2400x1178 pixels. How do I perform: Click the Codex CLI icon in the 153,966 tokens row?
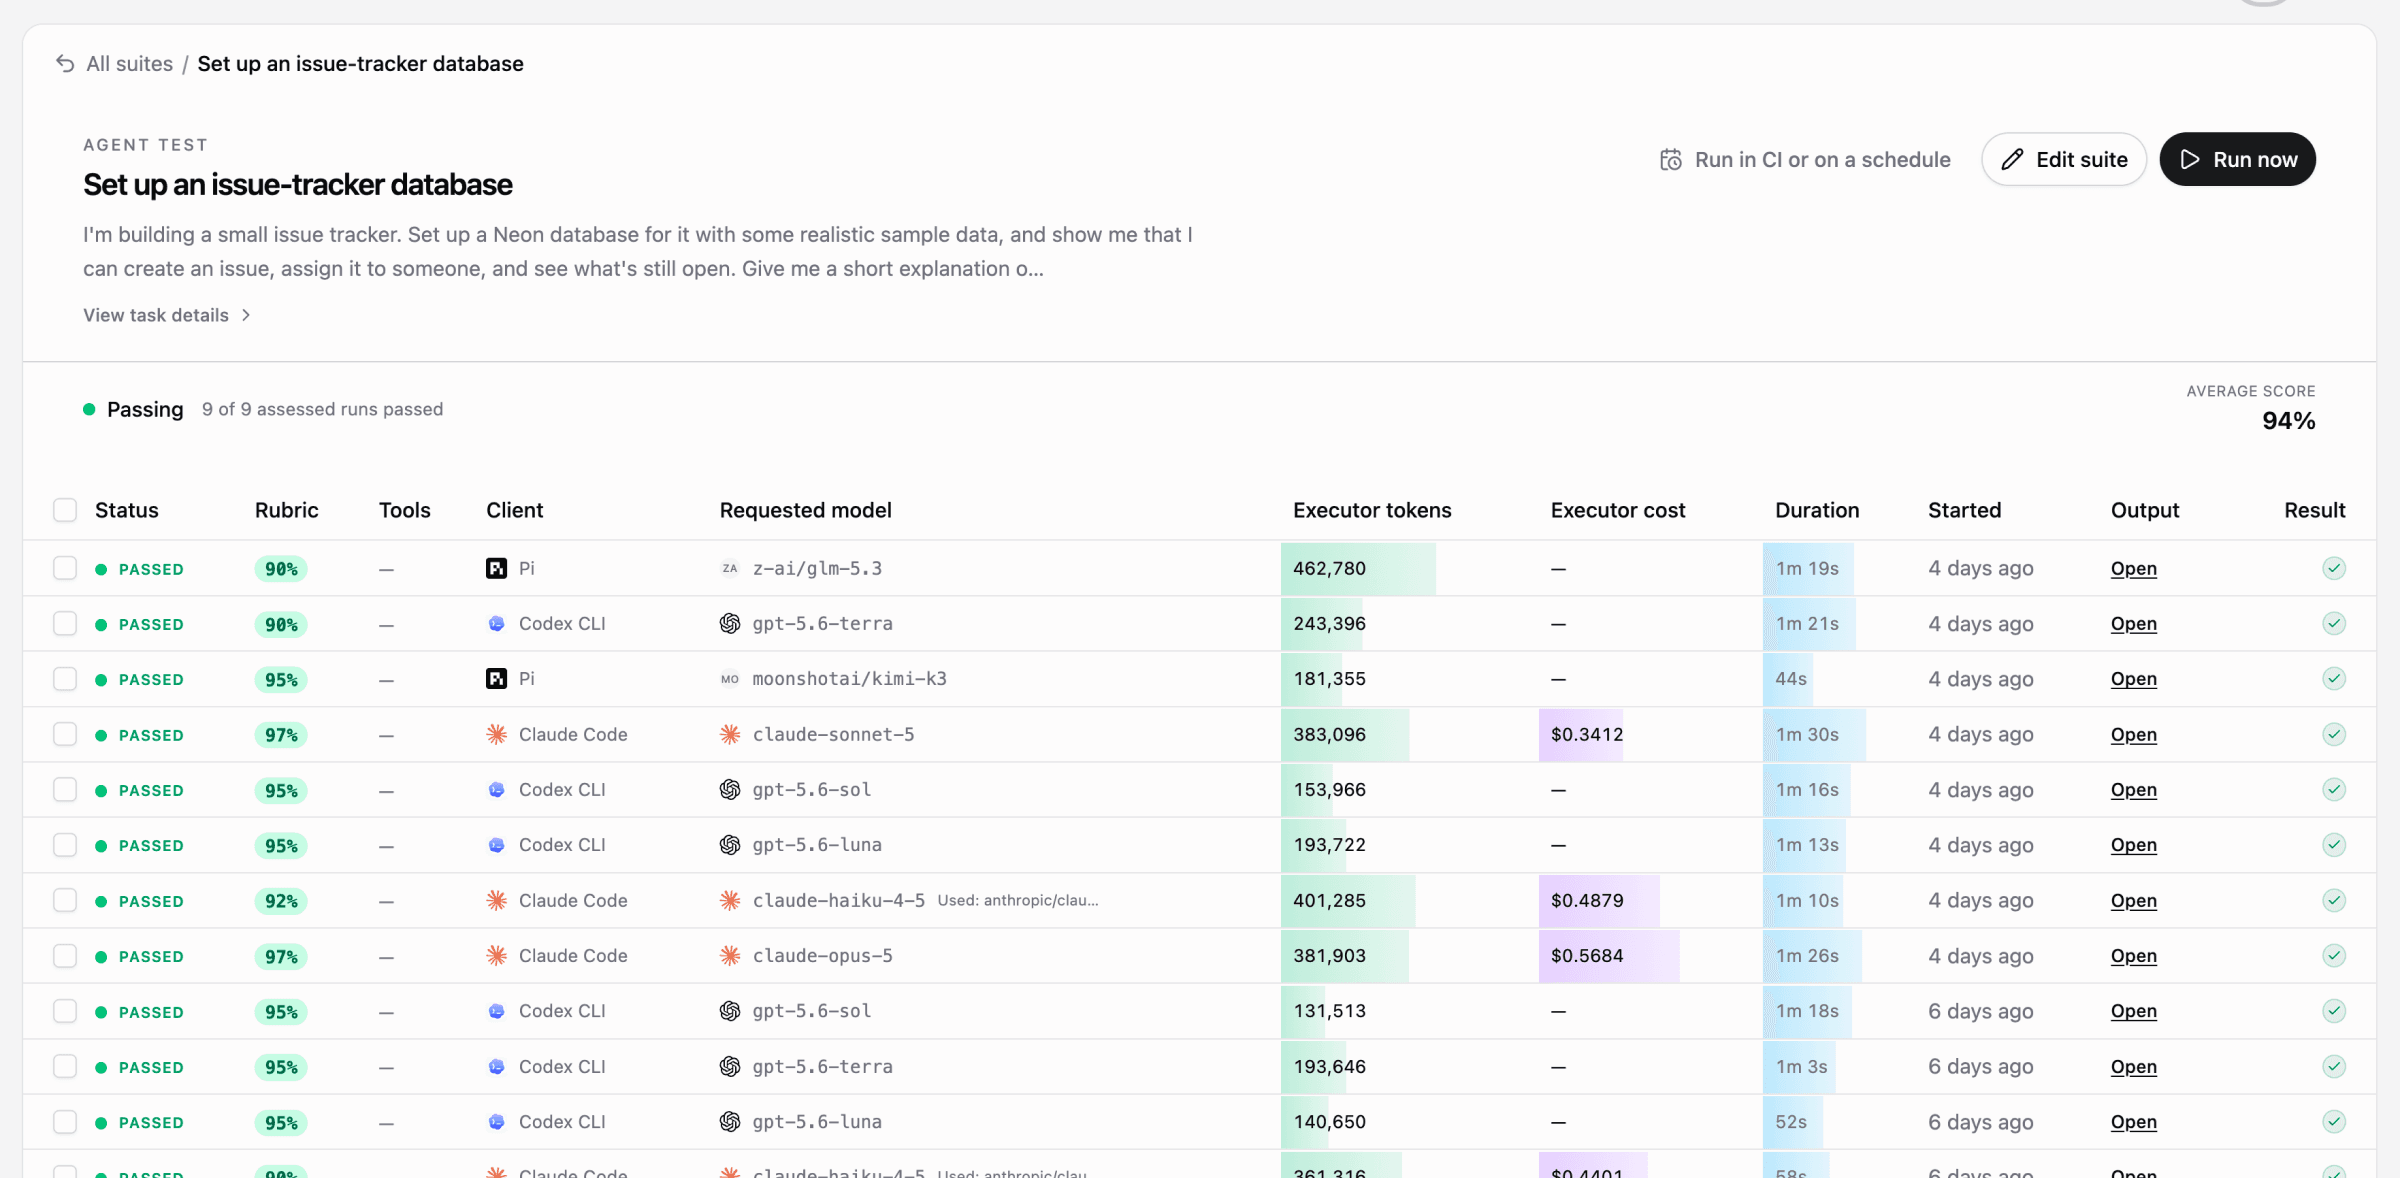(x=496, y=790)
